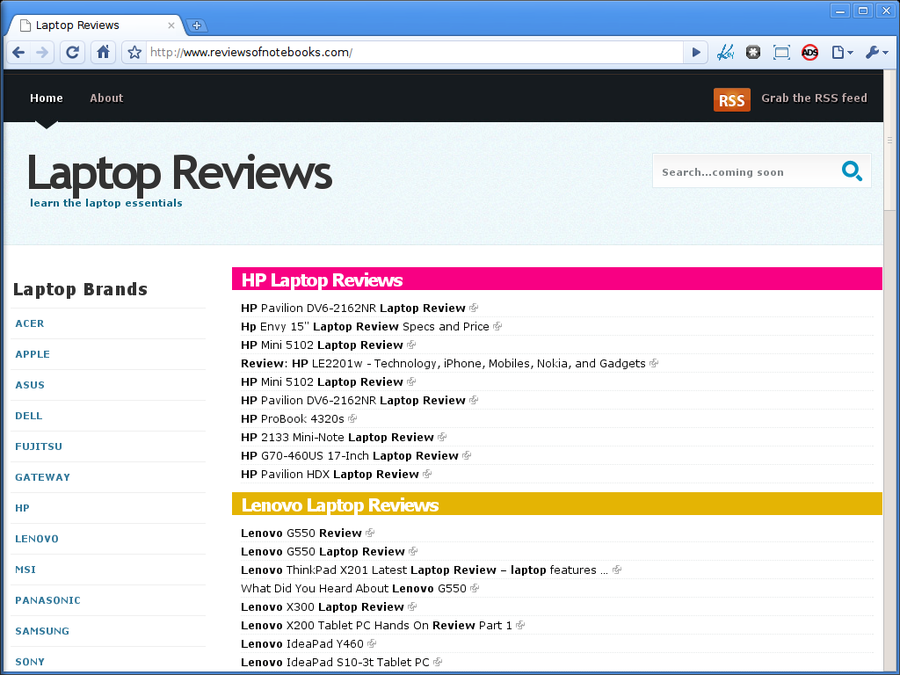Image resolution: width=900 pixels, height=675 pixels.
Task: Click the yellow Lenovo Laptop Reviews heading
Action: pyautogui.click(x=340, y=505)
